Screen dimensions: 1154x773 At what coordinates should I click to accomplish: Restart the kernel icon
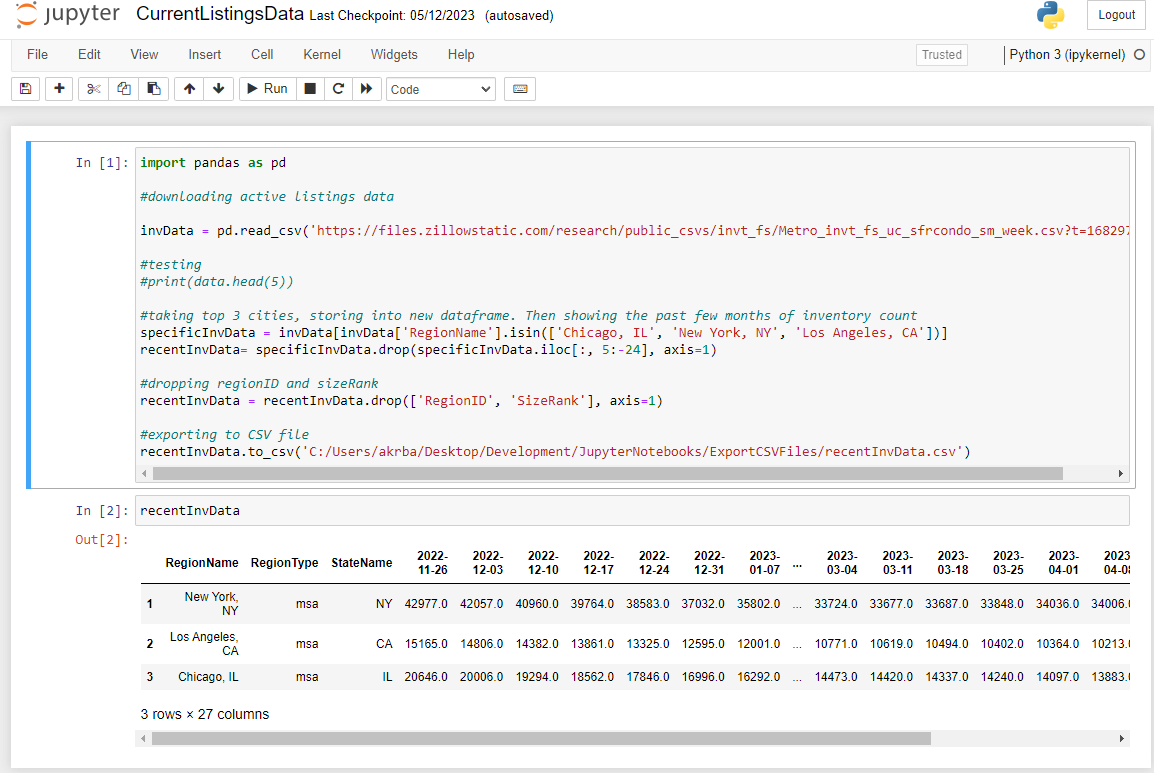[338, 89]
